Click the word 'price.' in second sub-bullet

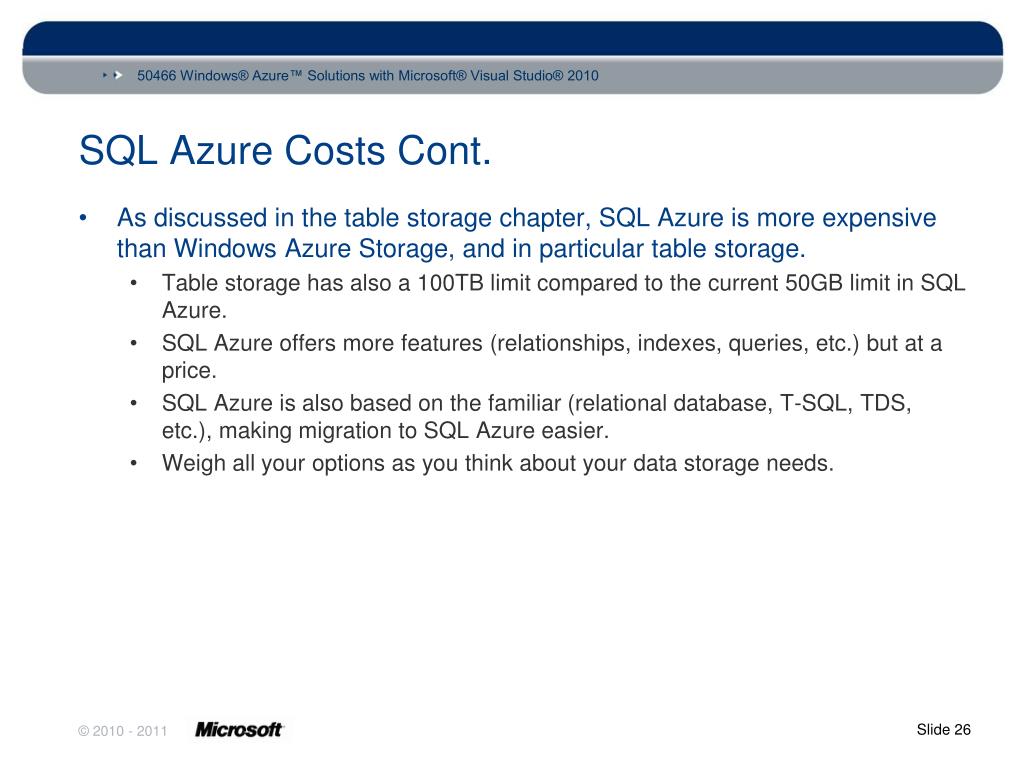(189, 371)
